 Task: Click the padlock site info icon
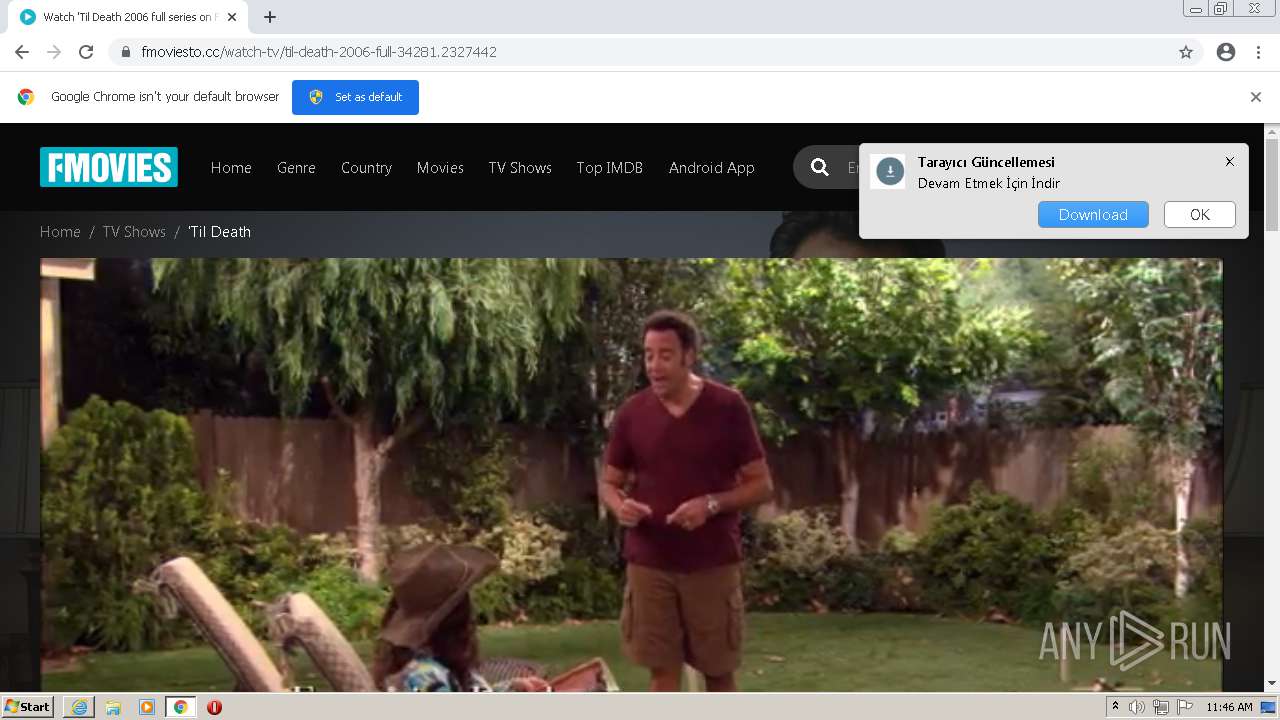tap(126, 52)
